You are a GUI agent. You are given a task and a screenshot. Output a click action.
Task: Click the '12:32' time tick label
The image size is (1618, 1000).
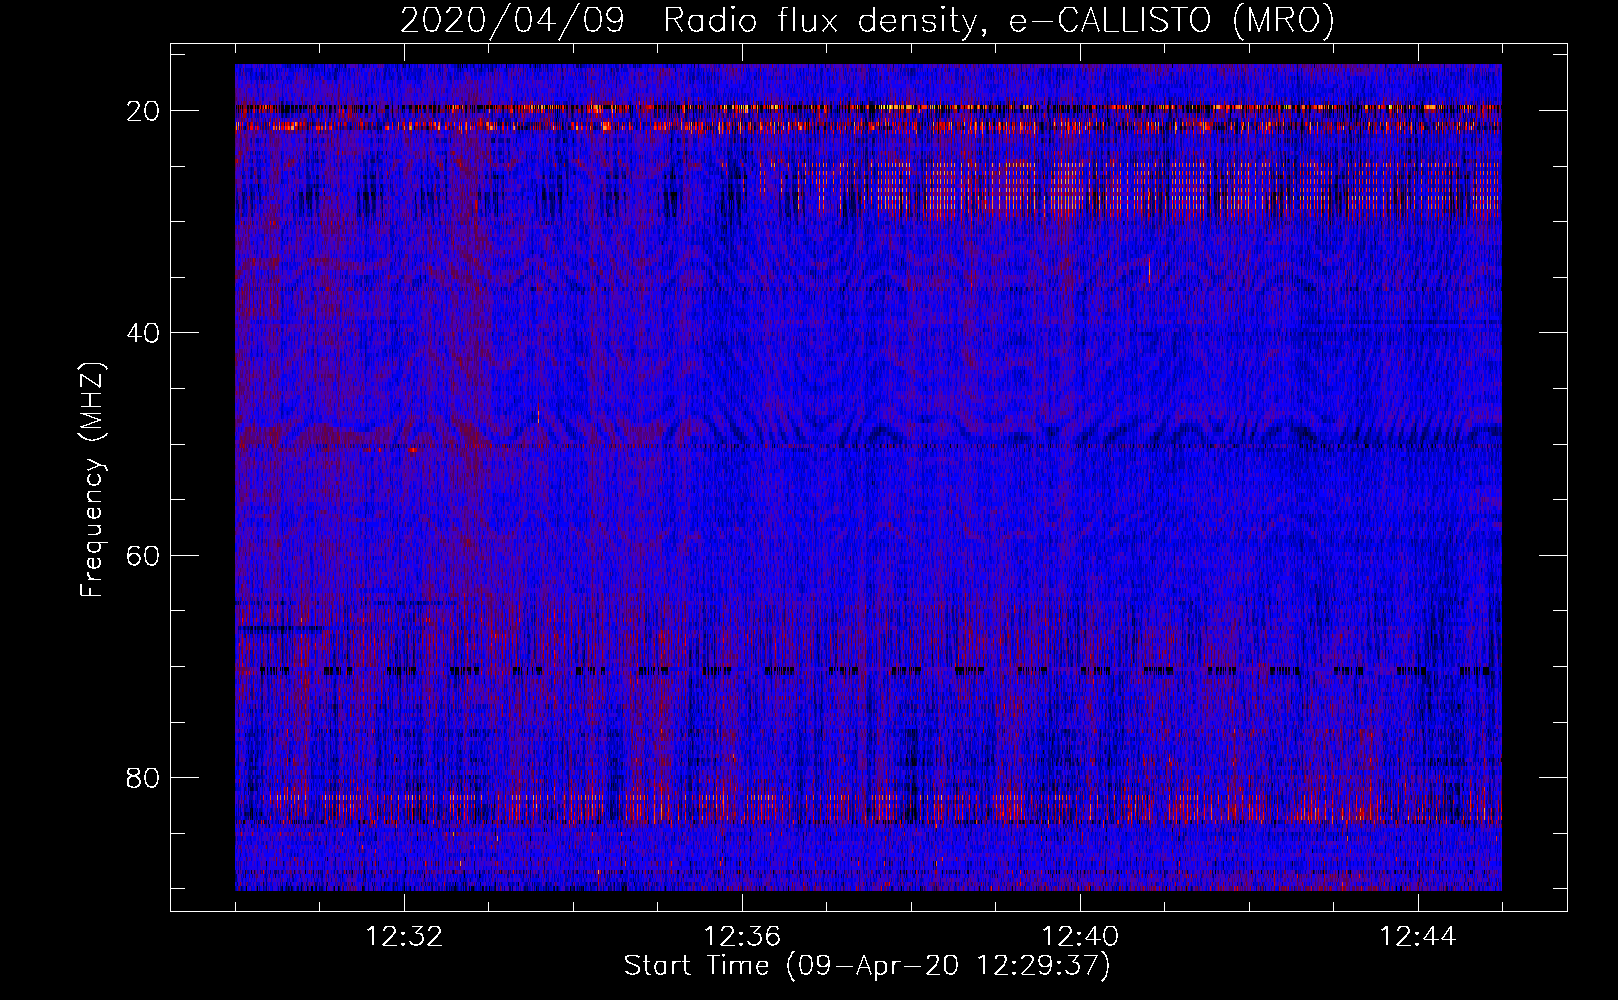click(x=404, y=937)
